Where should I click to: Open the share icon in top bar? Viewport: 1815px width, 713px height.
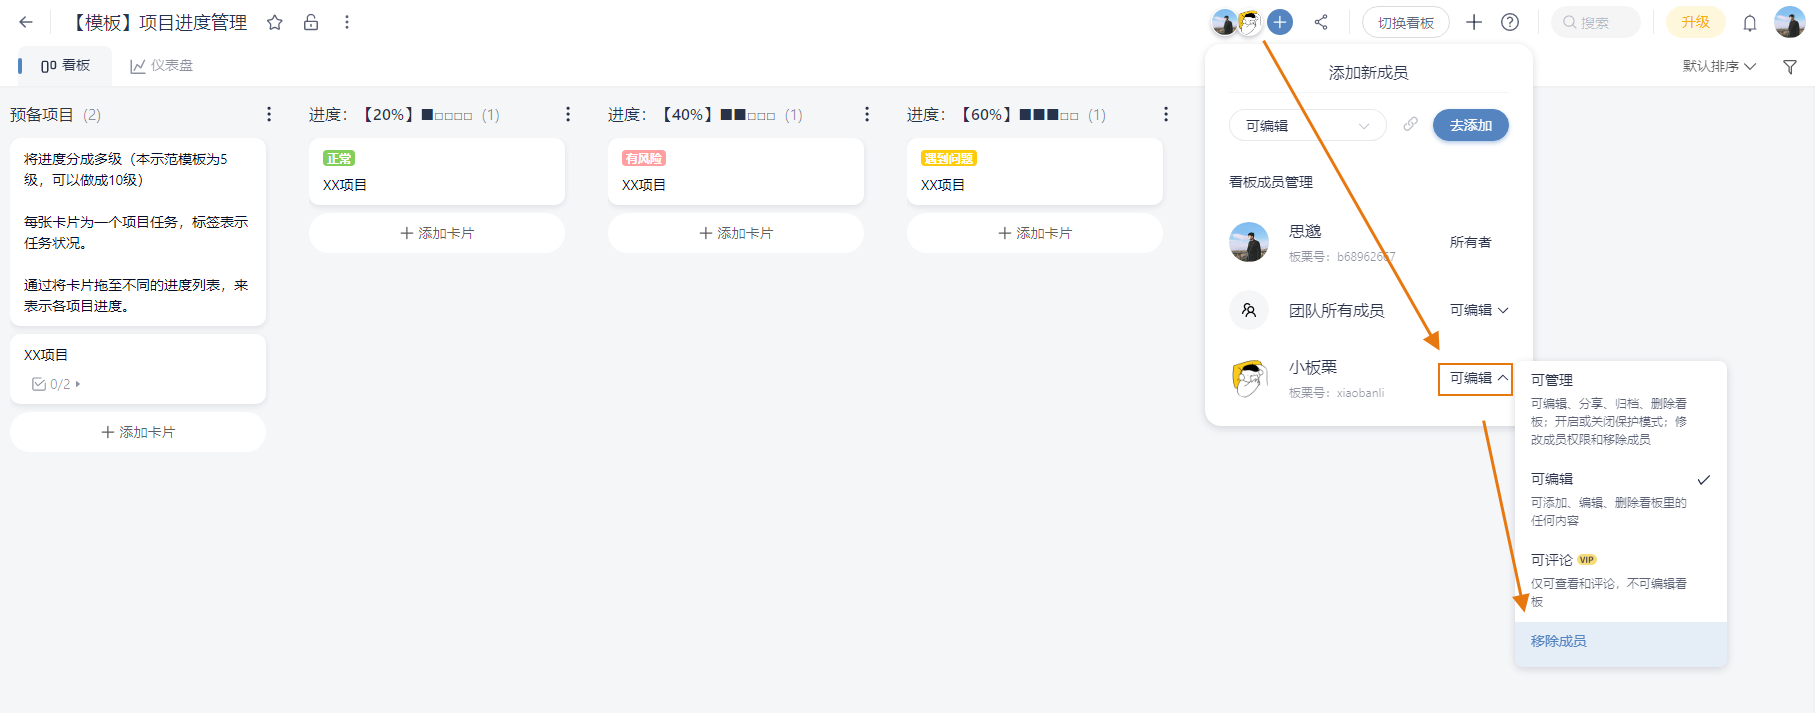[x=1321, y=22]
